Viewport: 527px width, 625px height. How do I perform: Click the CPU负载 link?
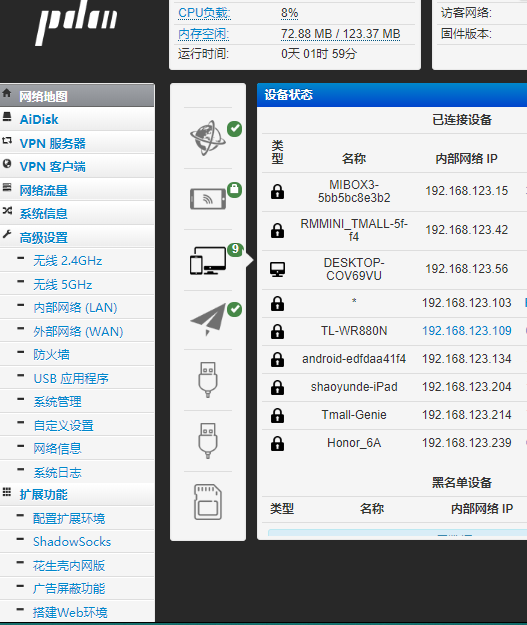(204, 13)
